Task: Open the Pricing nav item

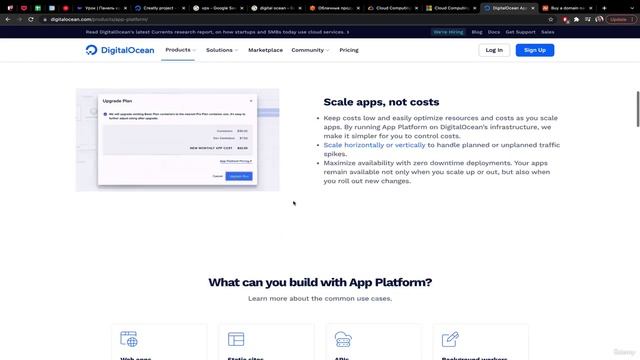Action: [x=349, y=50]
